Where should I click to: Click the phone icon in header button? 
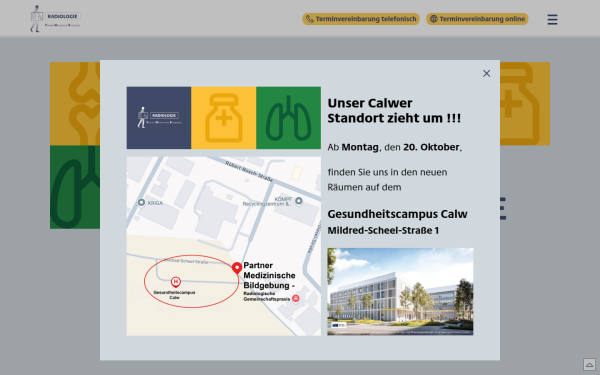tap(310, 19)
